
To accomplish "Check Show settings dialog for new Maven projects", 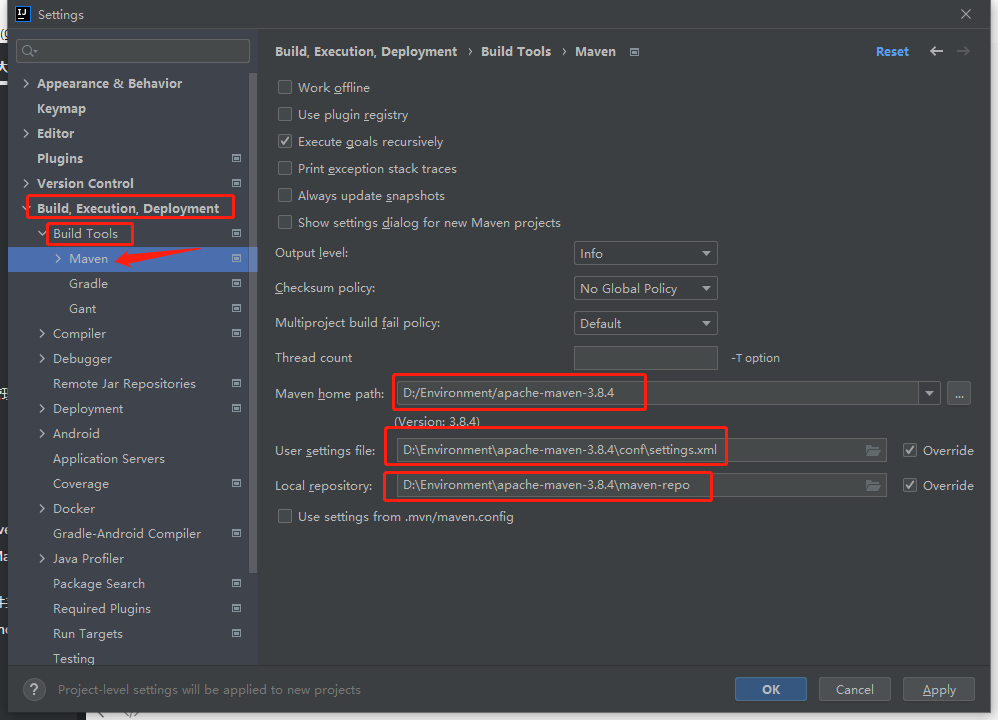I will point(285,222).
